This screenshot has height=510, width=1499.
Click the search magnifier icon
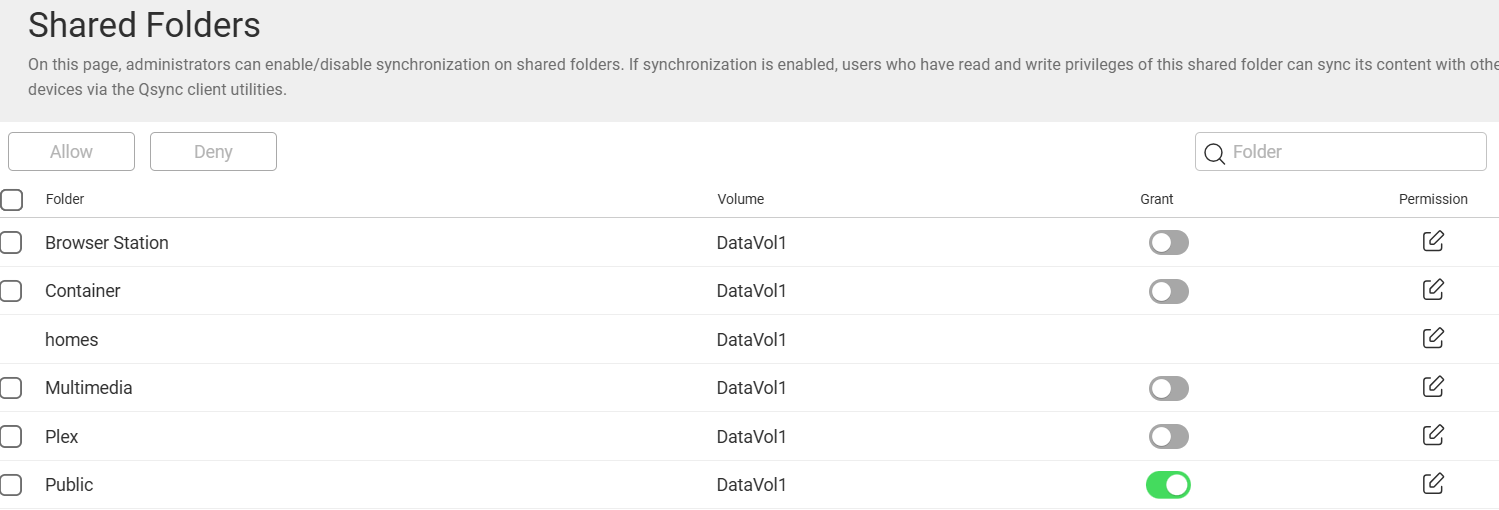(x=1214, y=153)
